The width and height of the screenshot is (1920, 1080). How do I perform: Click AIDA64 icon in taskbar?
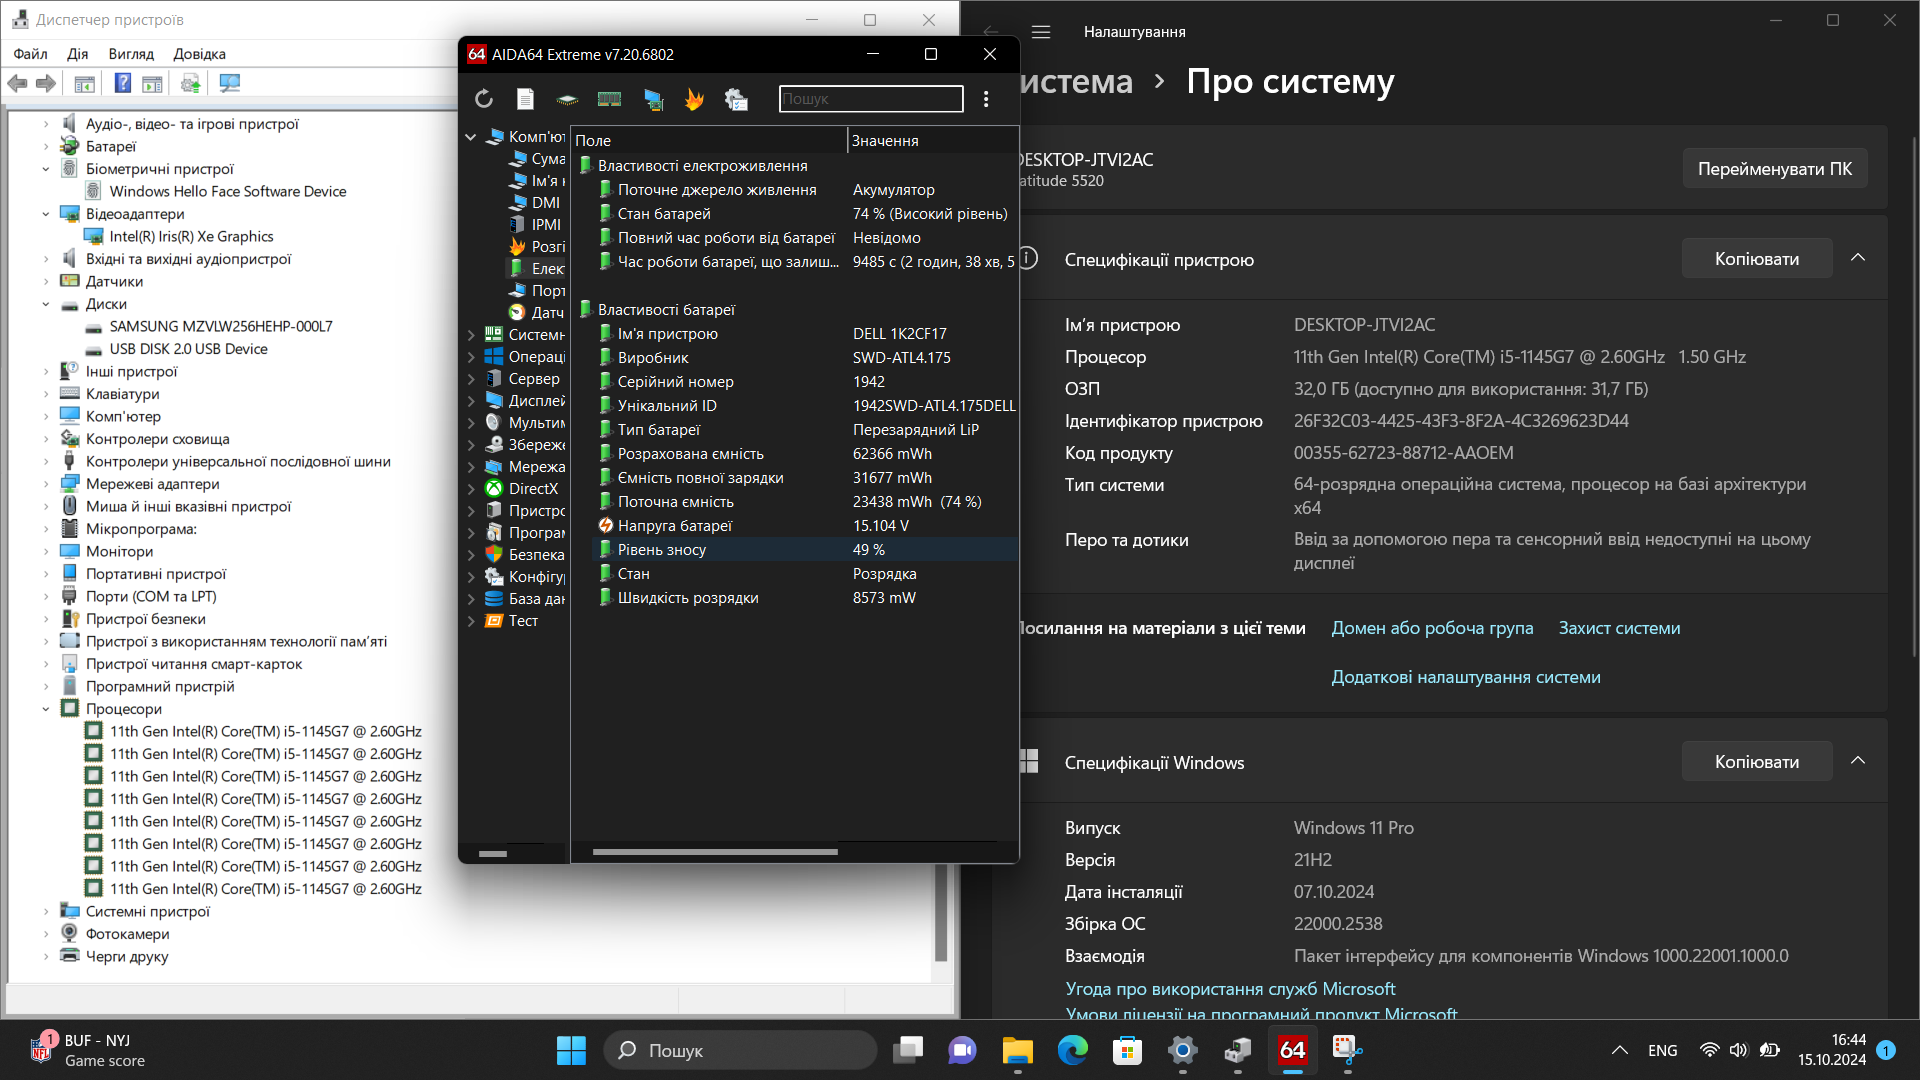click(1292, 1050)
